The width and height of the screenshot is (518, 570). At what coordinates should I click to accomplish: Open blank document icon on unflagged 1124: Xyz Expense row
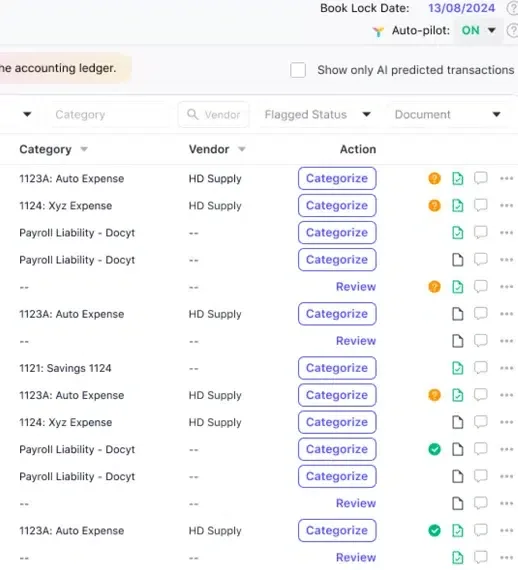tap(458, 422)
